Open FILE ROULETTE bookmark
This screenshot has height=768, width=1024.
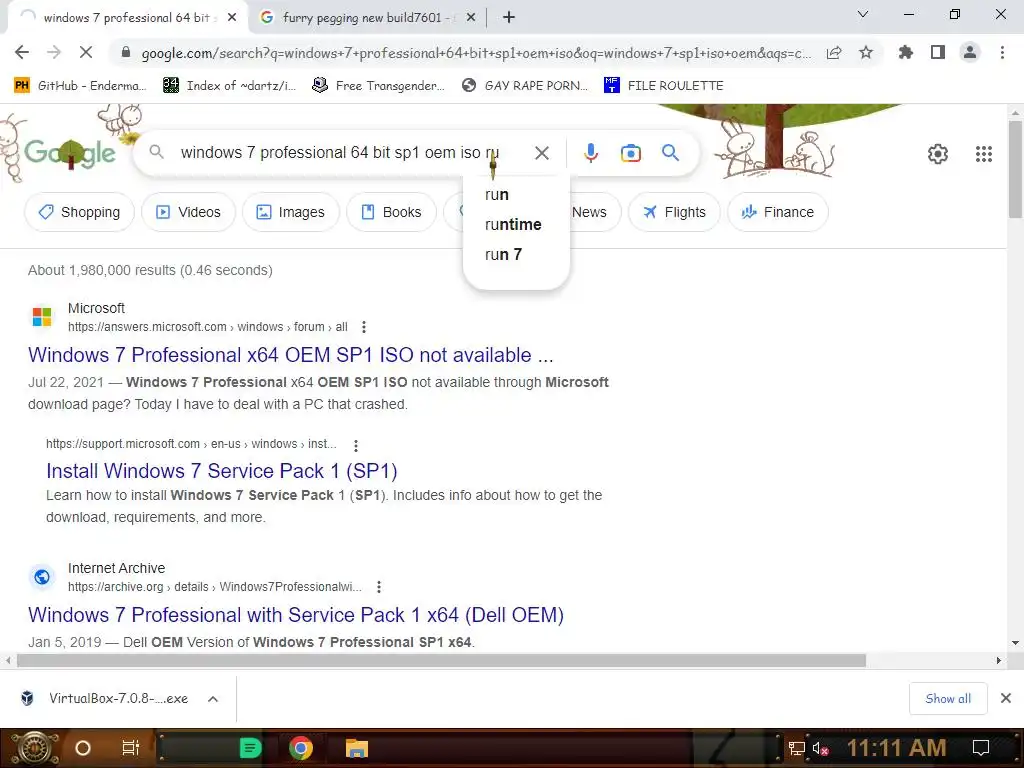pos(664,86)
